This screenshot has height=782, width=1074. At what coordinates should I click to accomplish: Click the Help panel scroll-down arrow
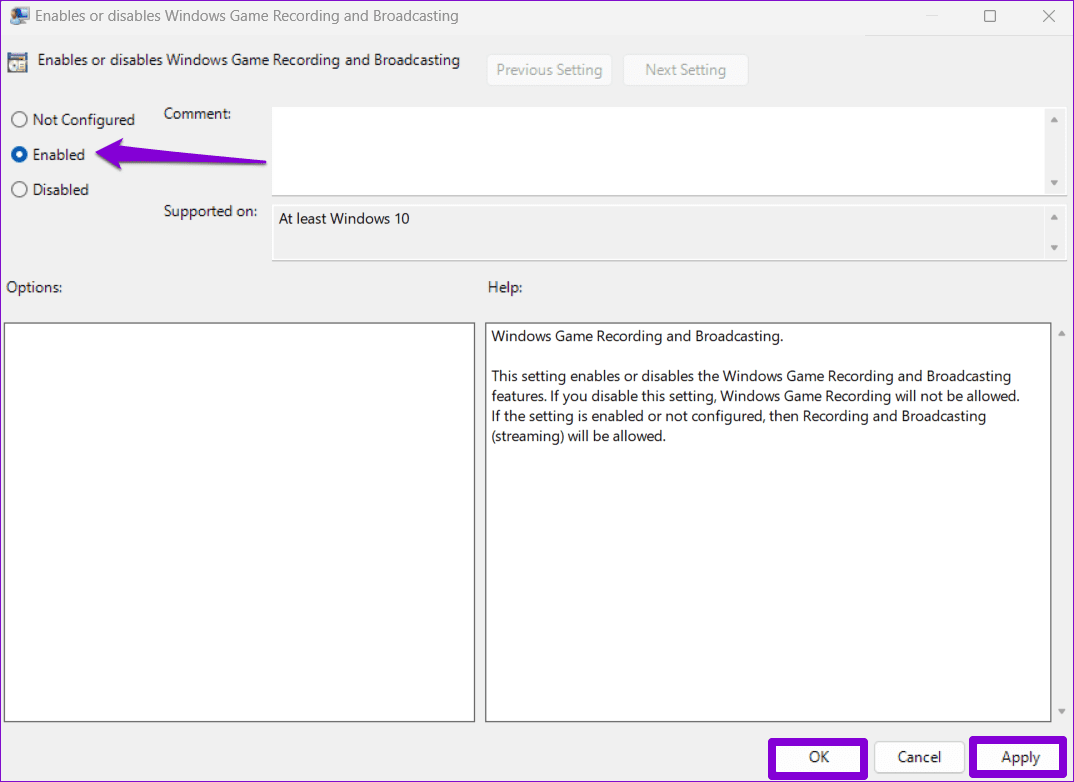pyautogui.click(x=1061, y=709)
